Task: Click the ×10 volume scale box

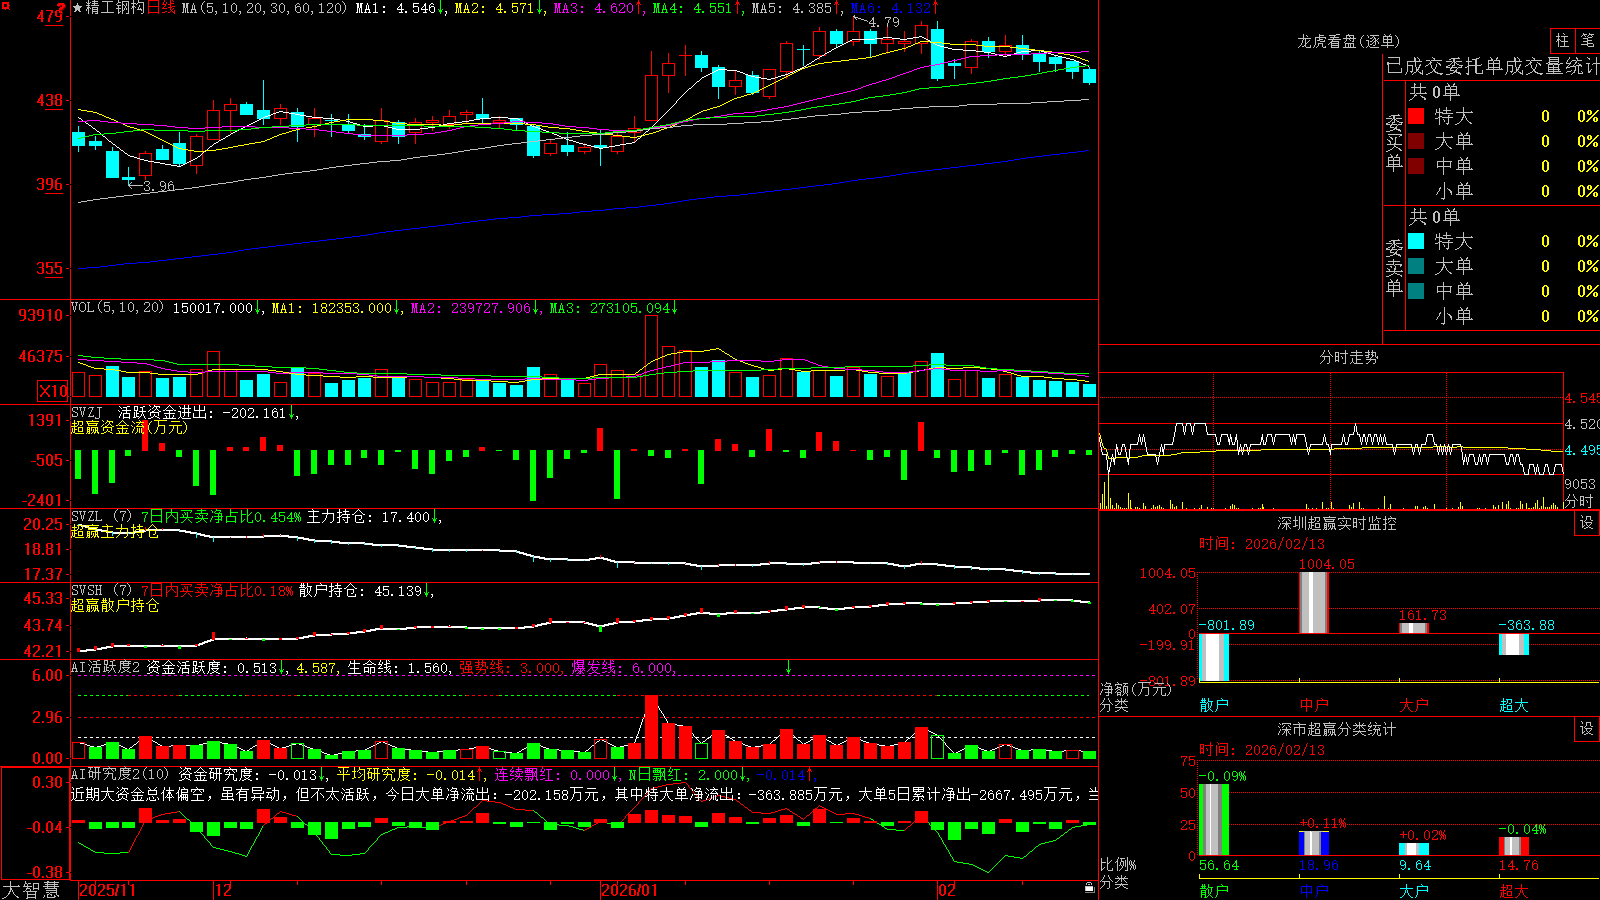Action: 53,391
